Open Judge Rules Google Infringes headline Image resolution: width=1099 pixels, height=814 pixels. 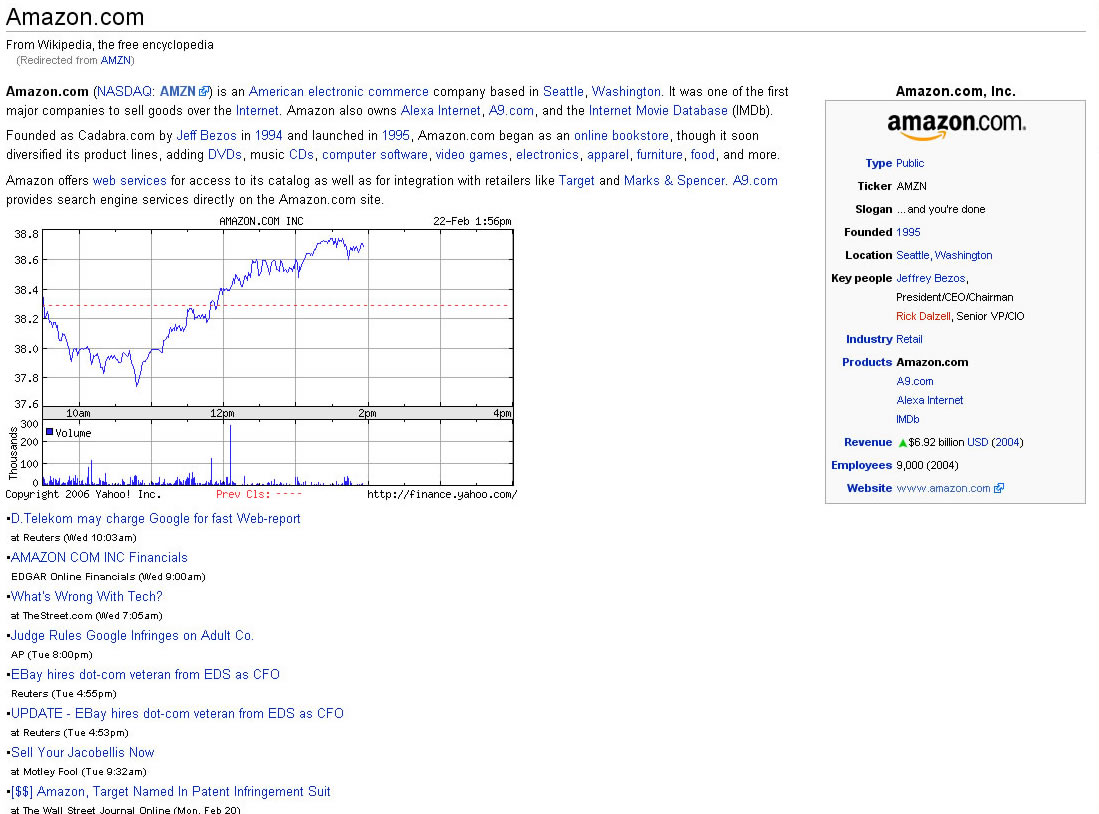point(132,636)
